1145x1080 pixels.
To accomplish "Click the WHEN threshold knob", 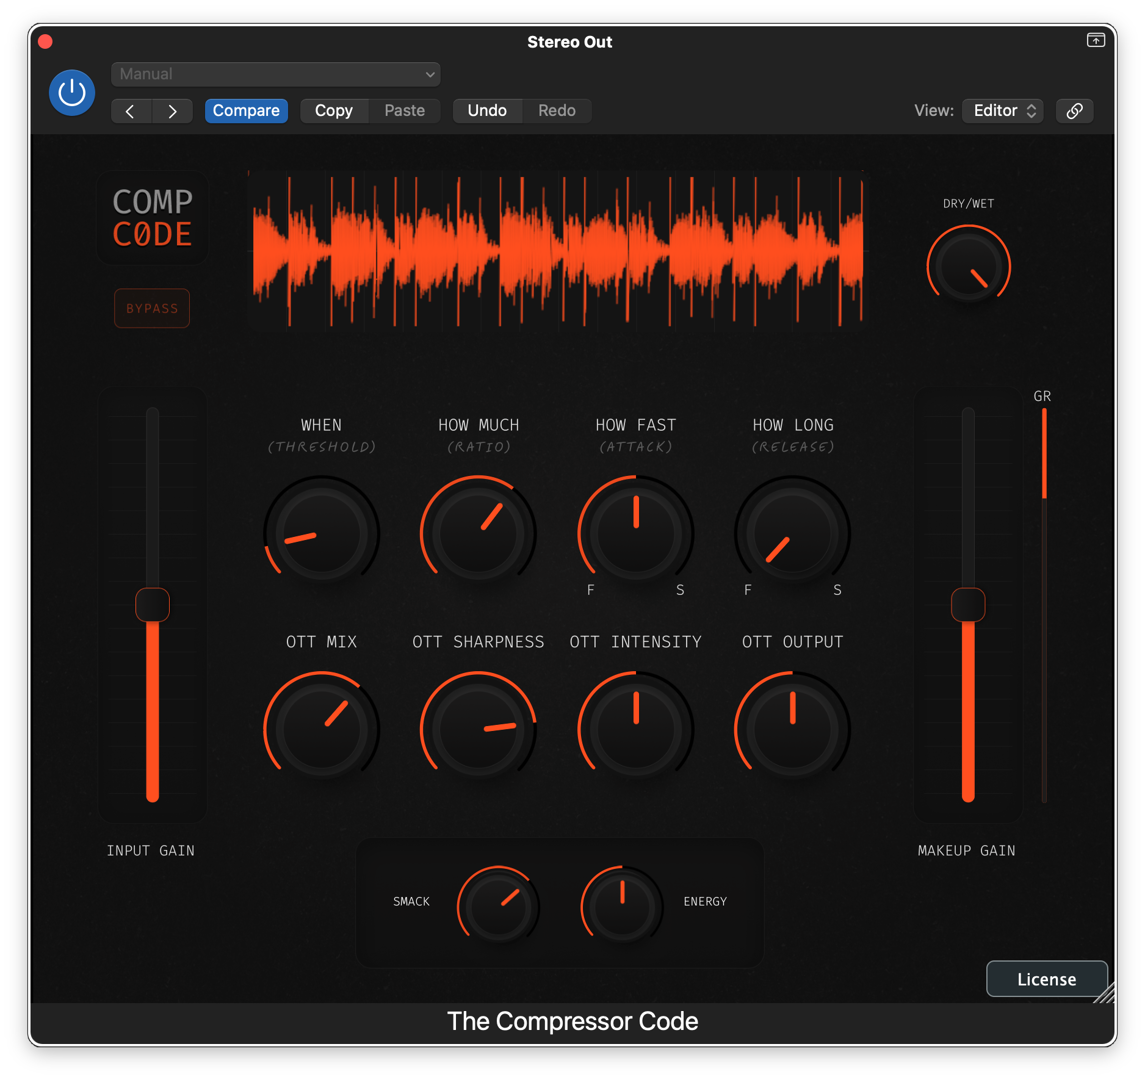I will click(321, 533).
